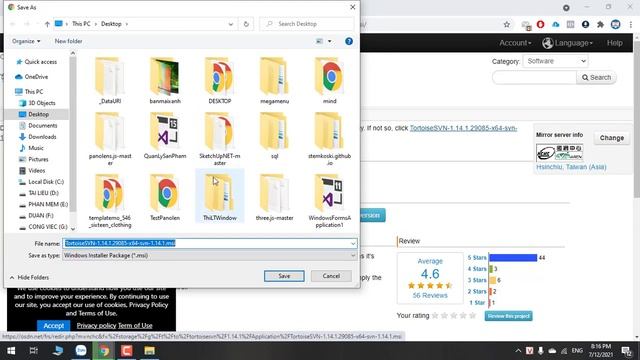Open Help on website header
Image resolution: width=640 pixels, height=360 pixels.
coord(614,43)
